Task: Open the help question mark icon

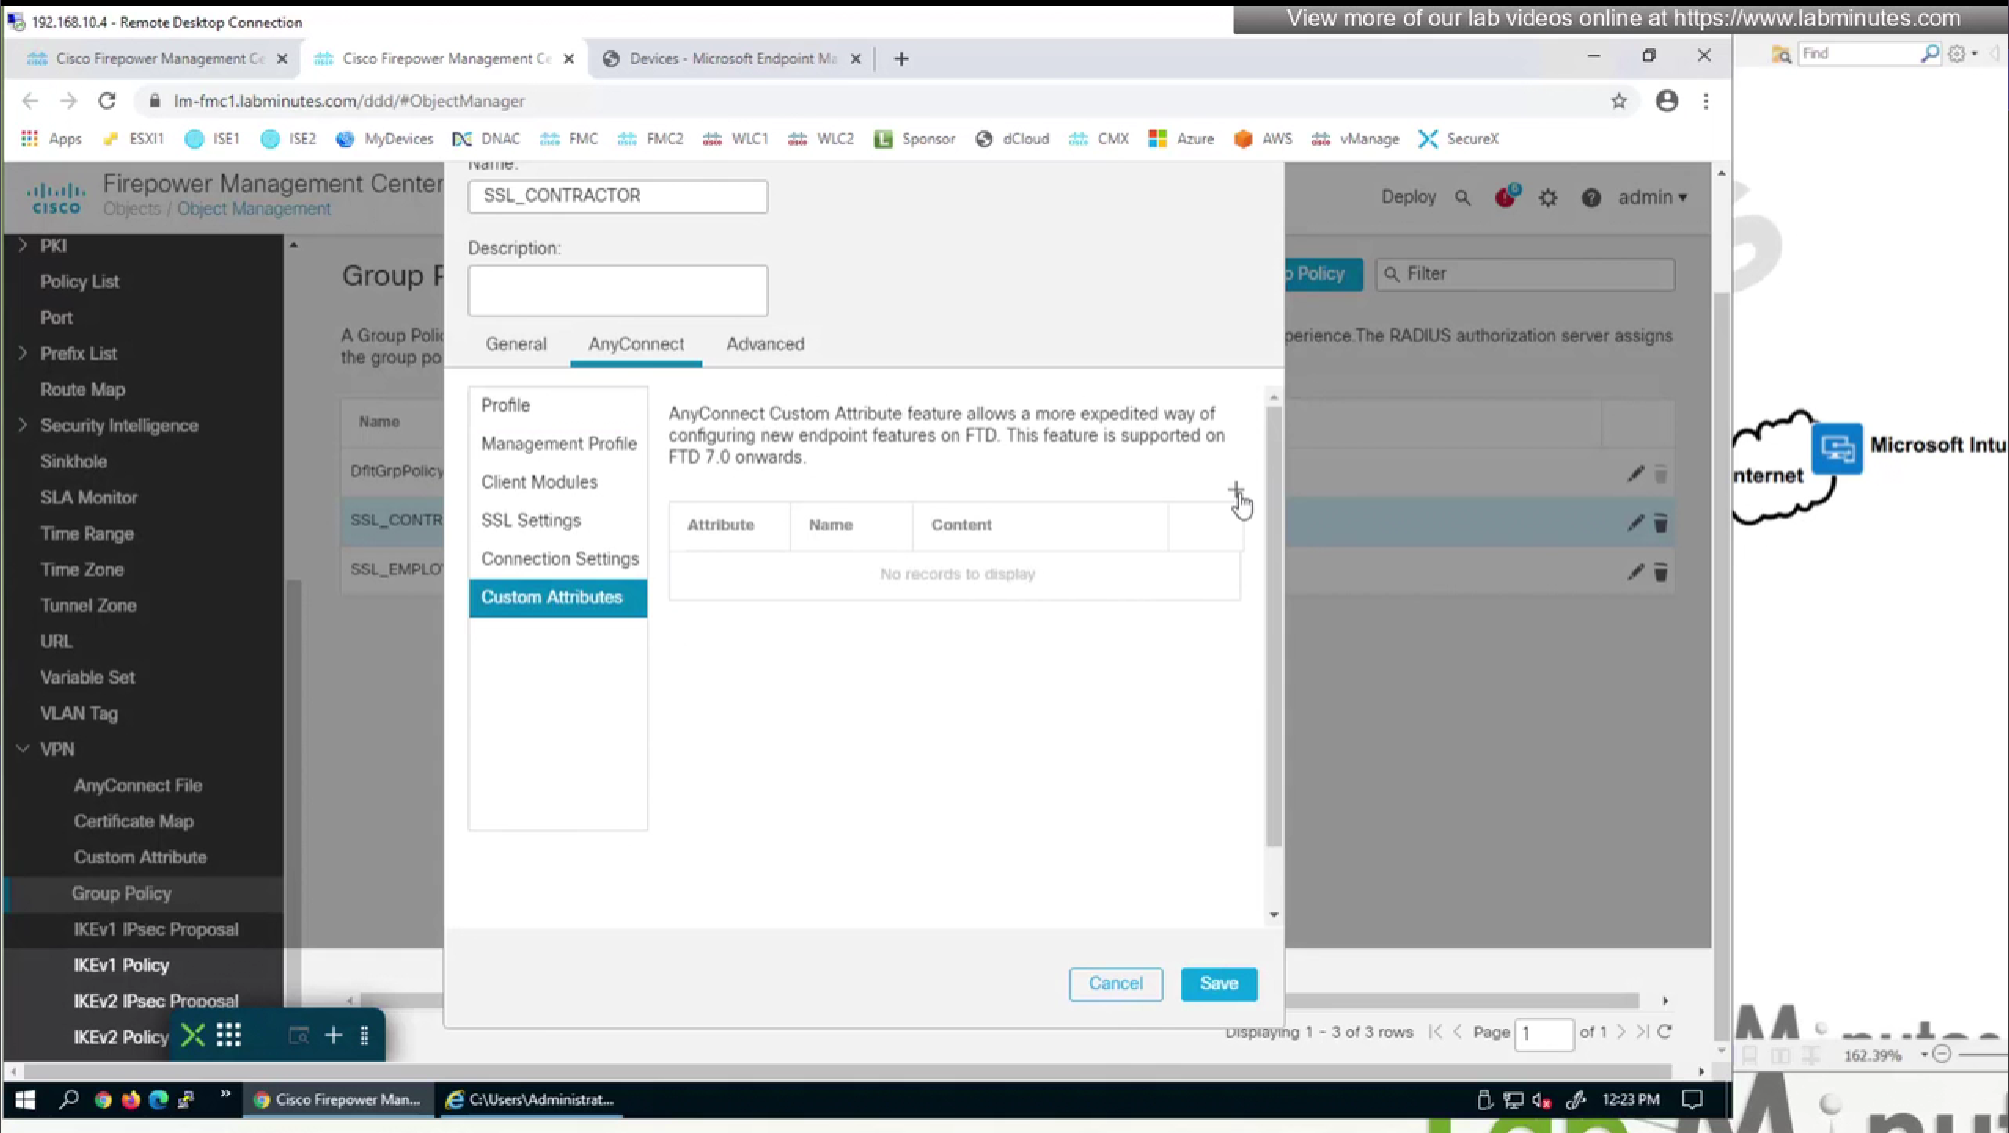Action: pyautogui.click(x=1591, y=198)
